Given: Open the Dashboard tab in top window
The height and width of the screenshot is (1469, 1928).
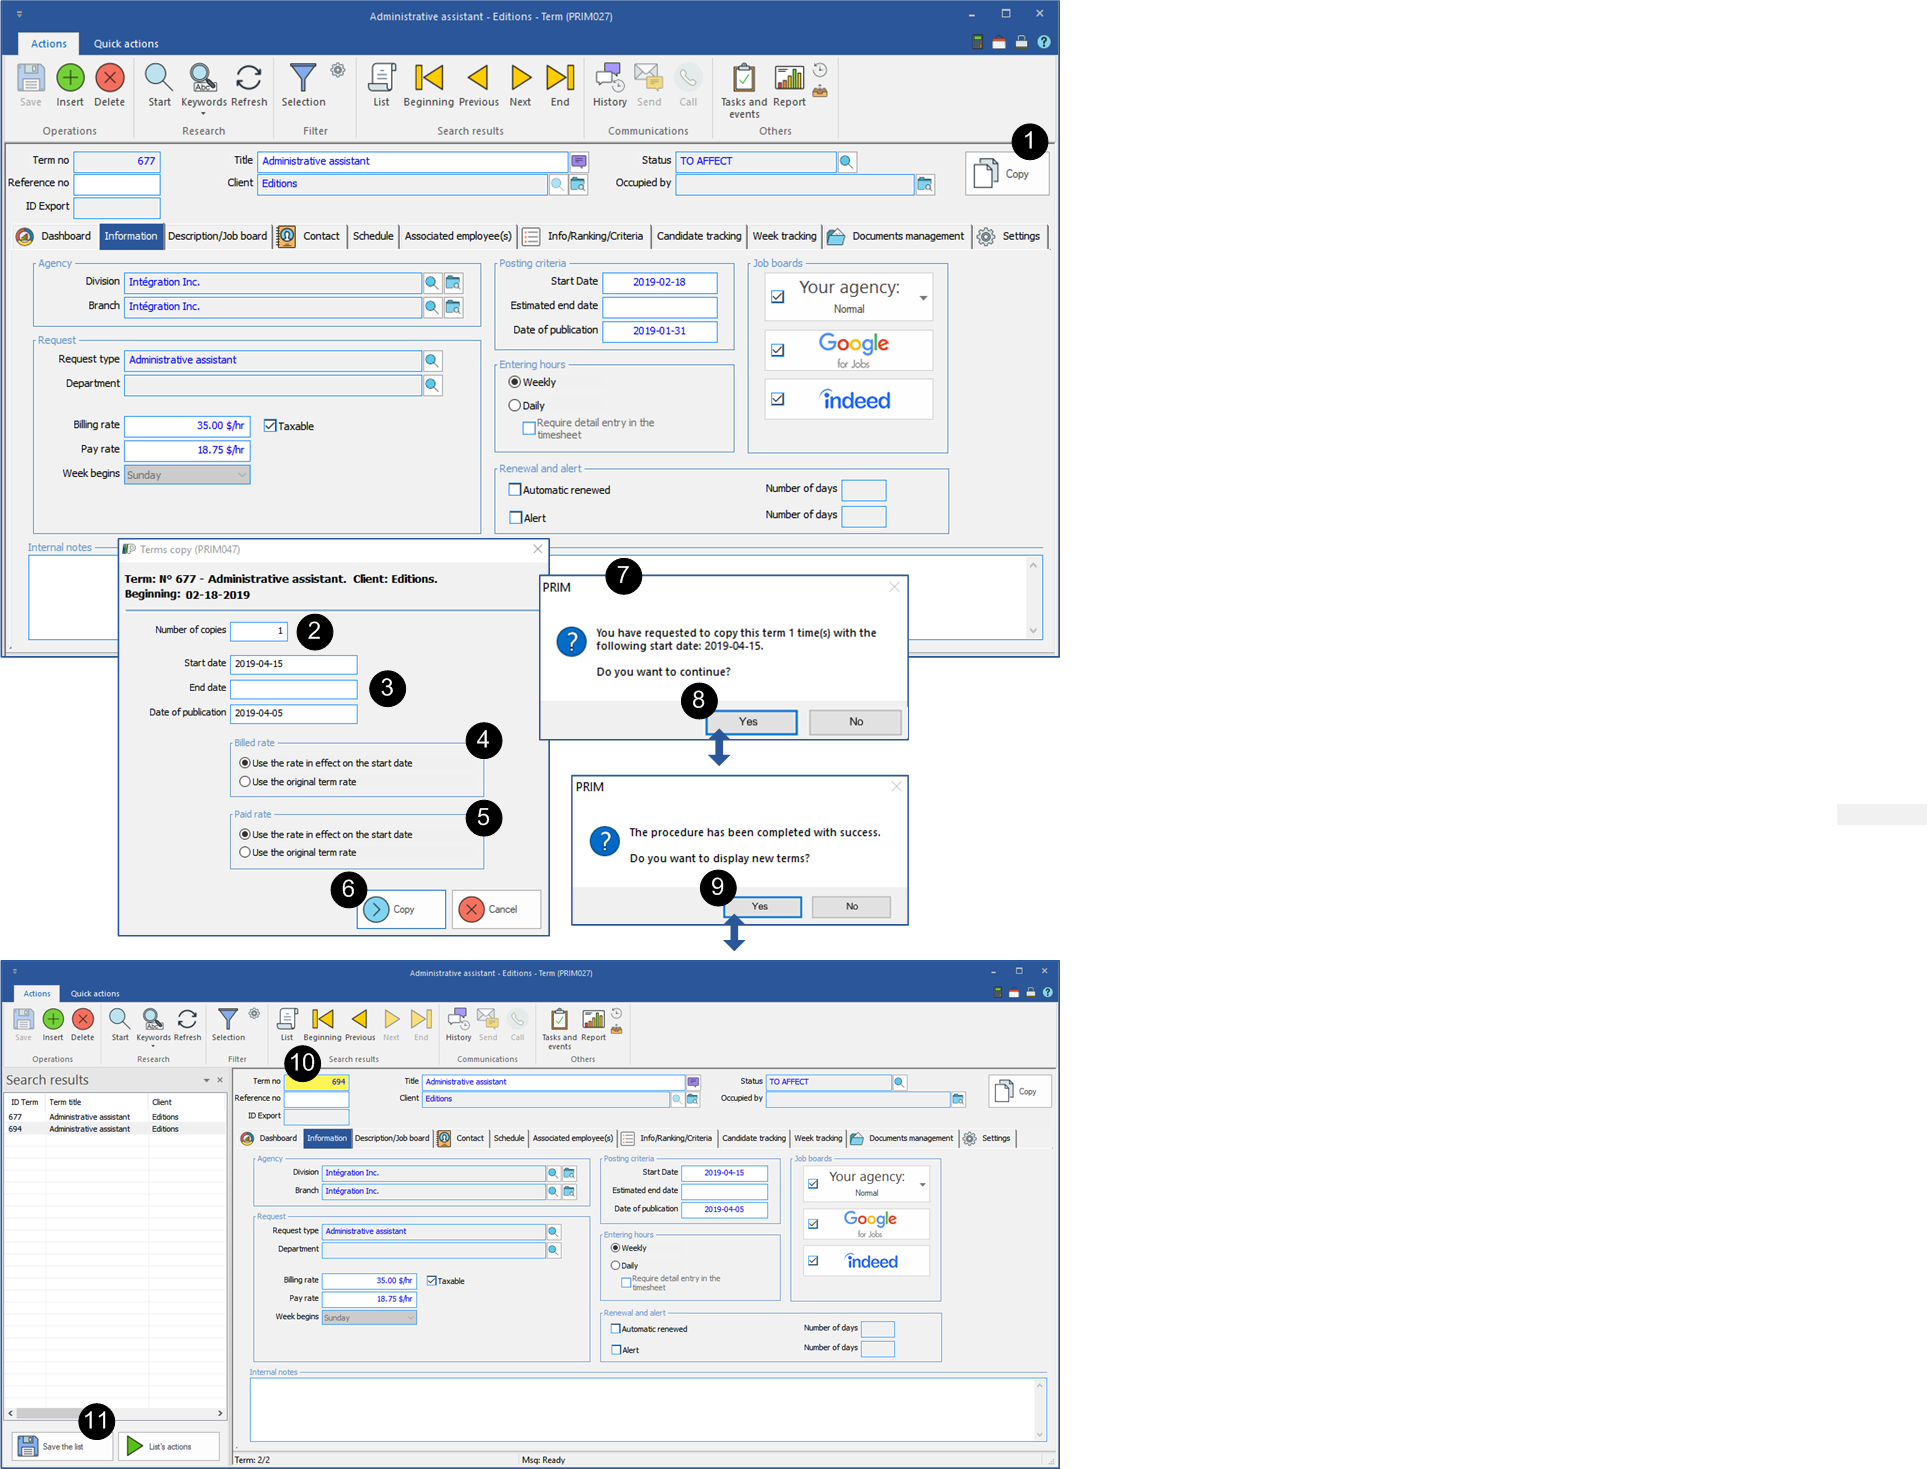Looking at the screenshot, I should tap(55, 237).
